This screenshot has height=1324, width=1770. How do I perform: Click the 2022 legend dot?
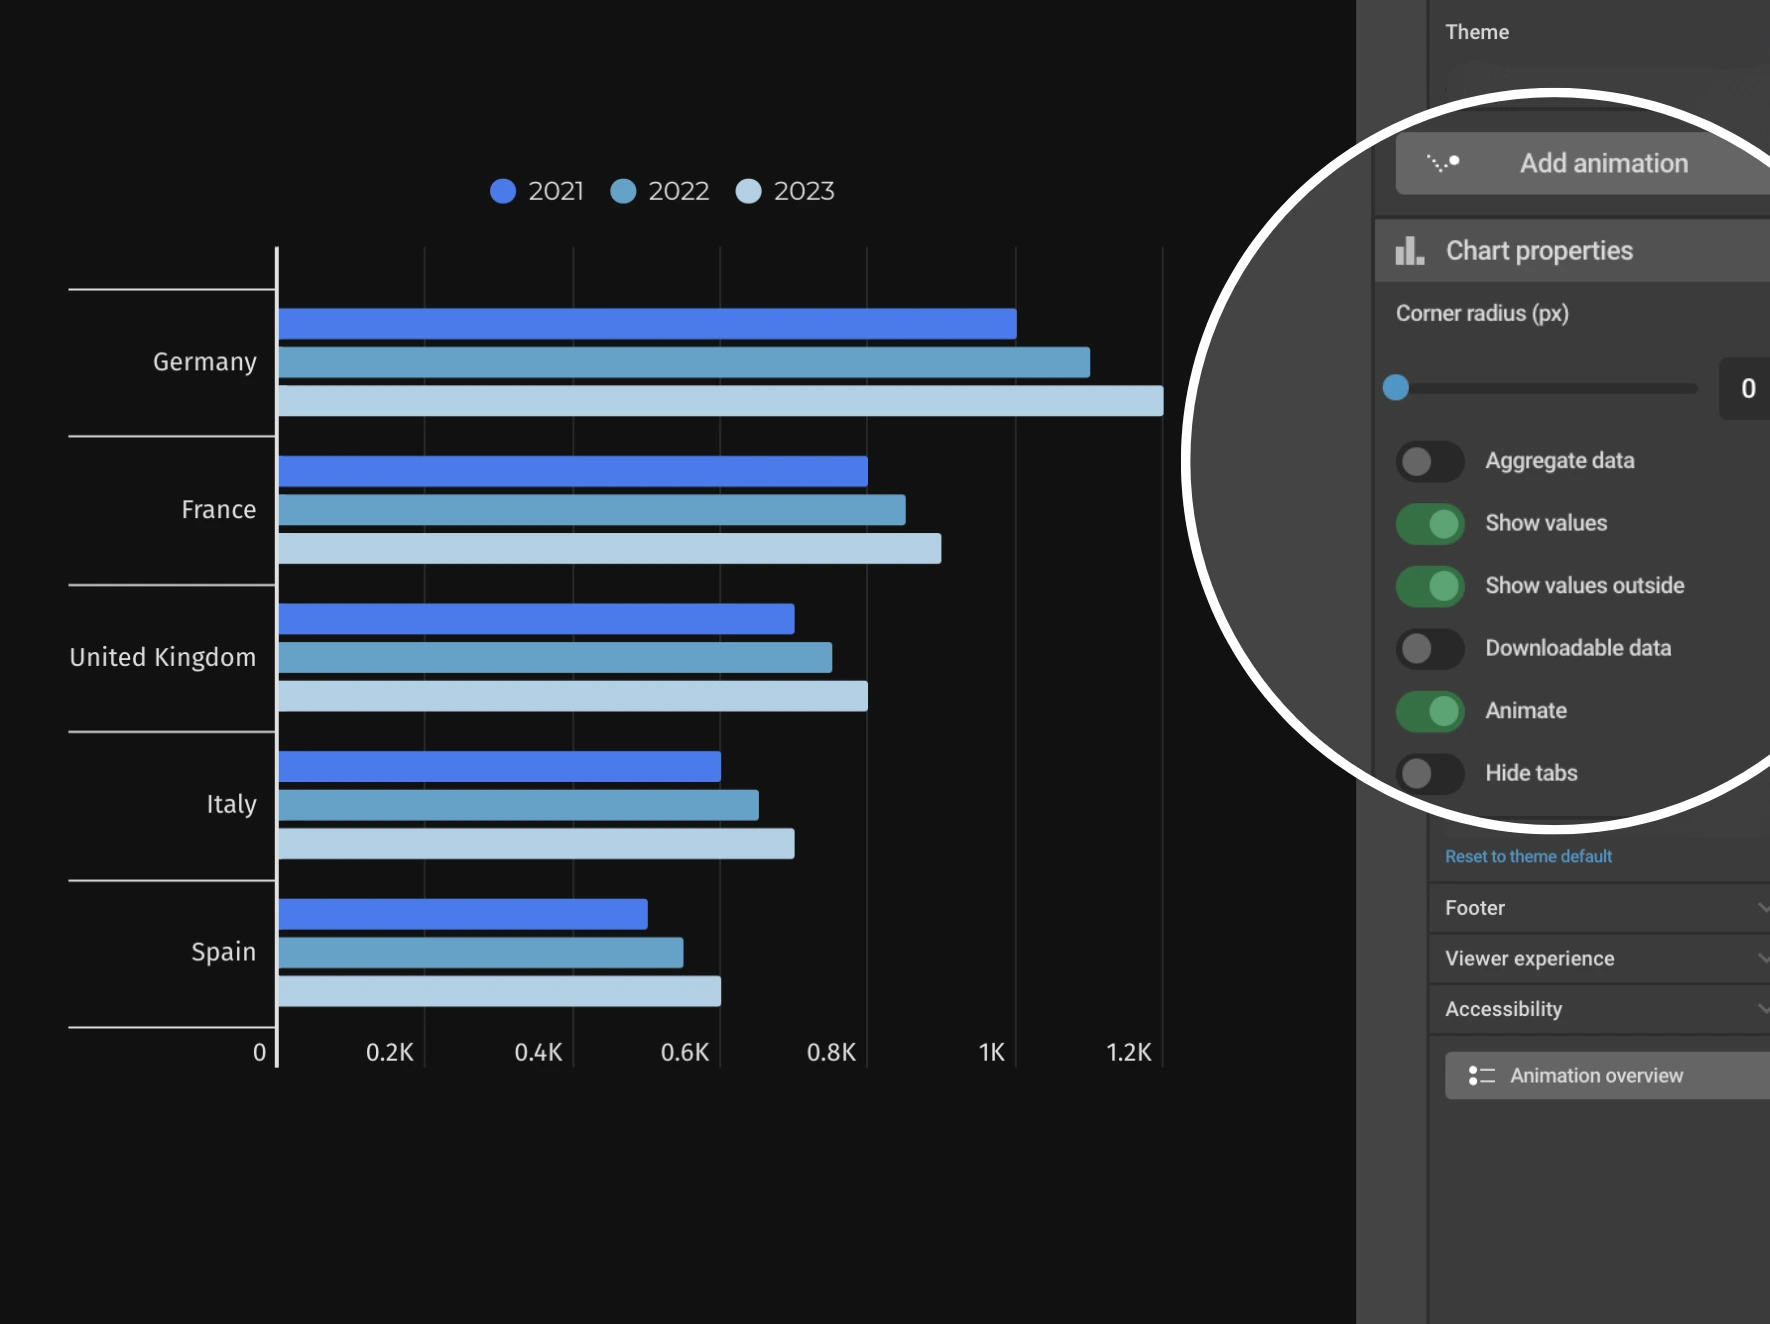(623, 191)
